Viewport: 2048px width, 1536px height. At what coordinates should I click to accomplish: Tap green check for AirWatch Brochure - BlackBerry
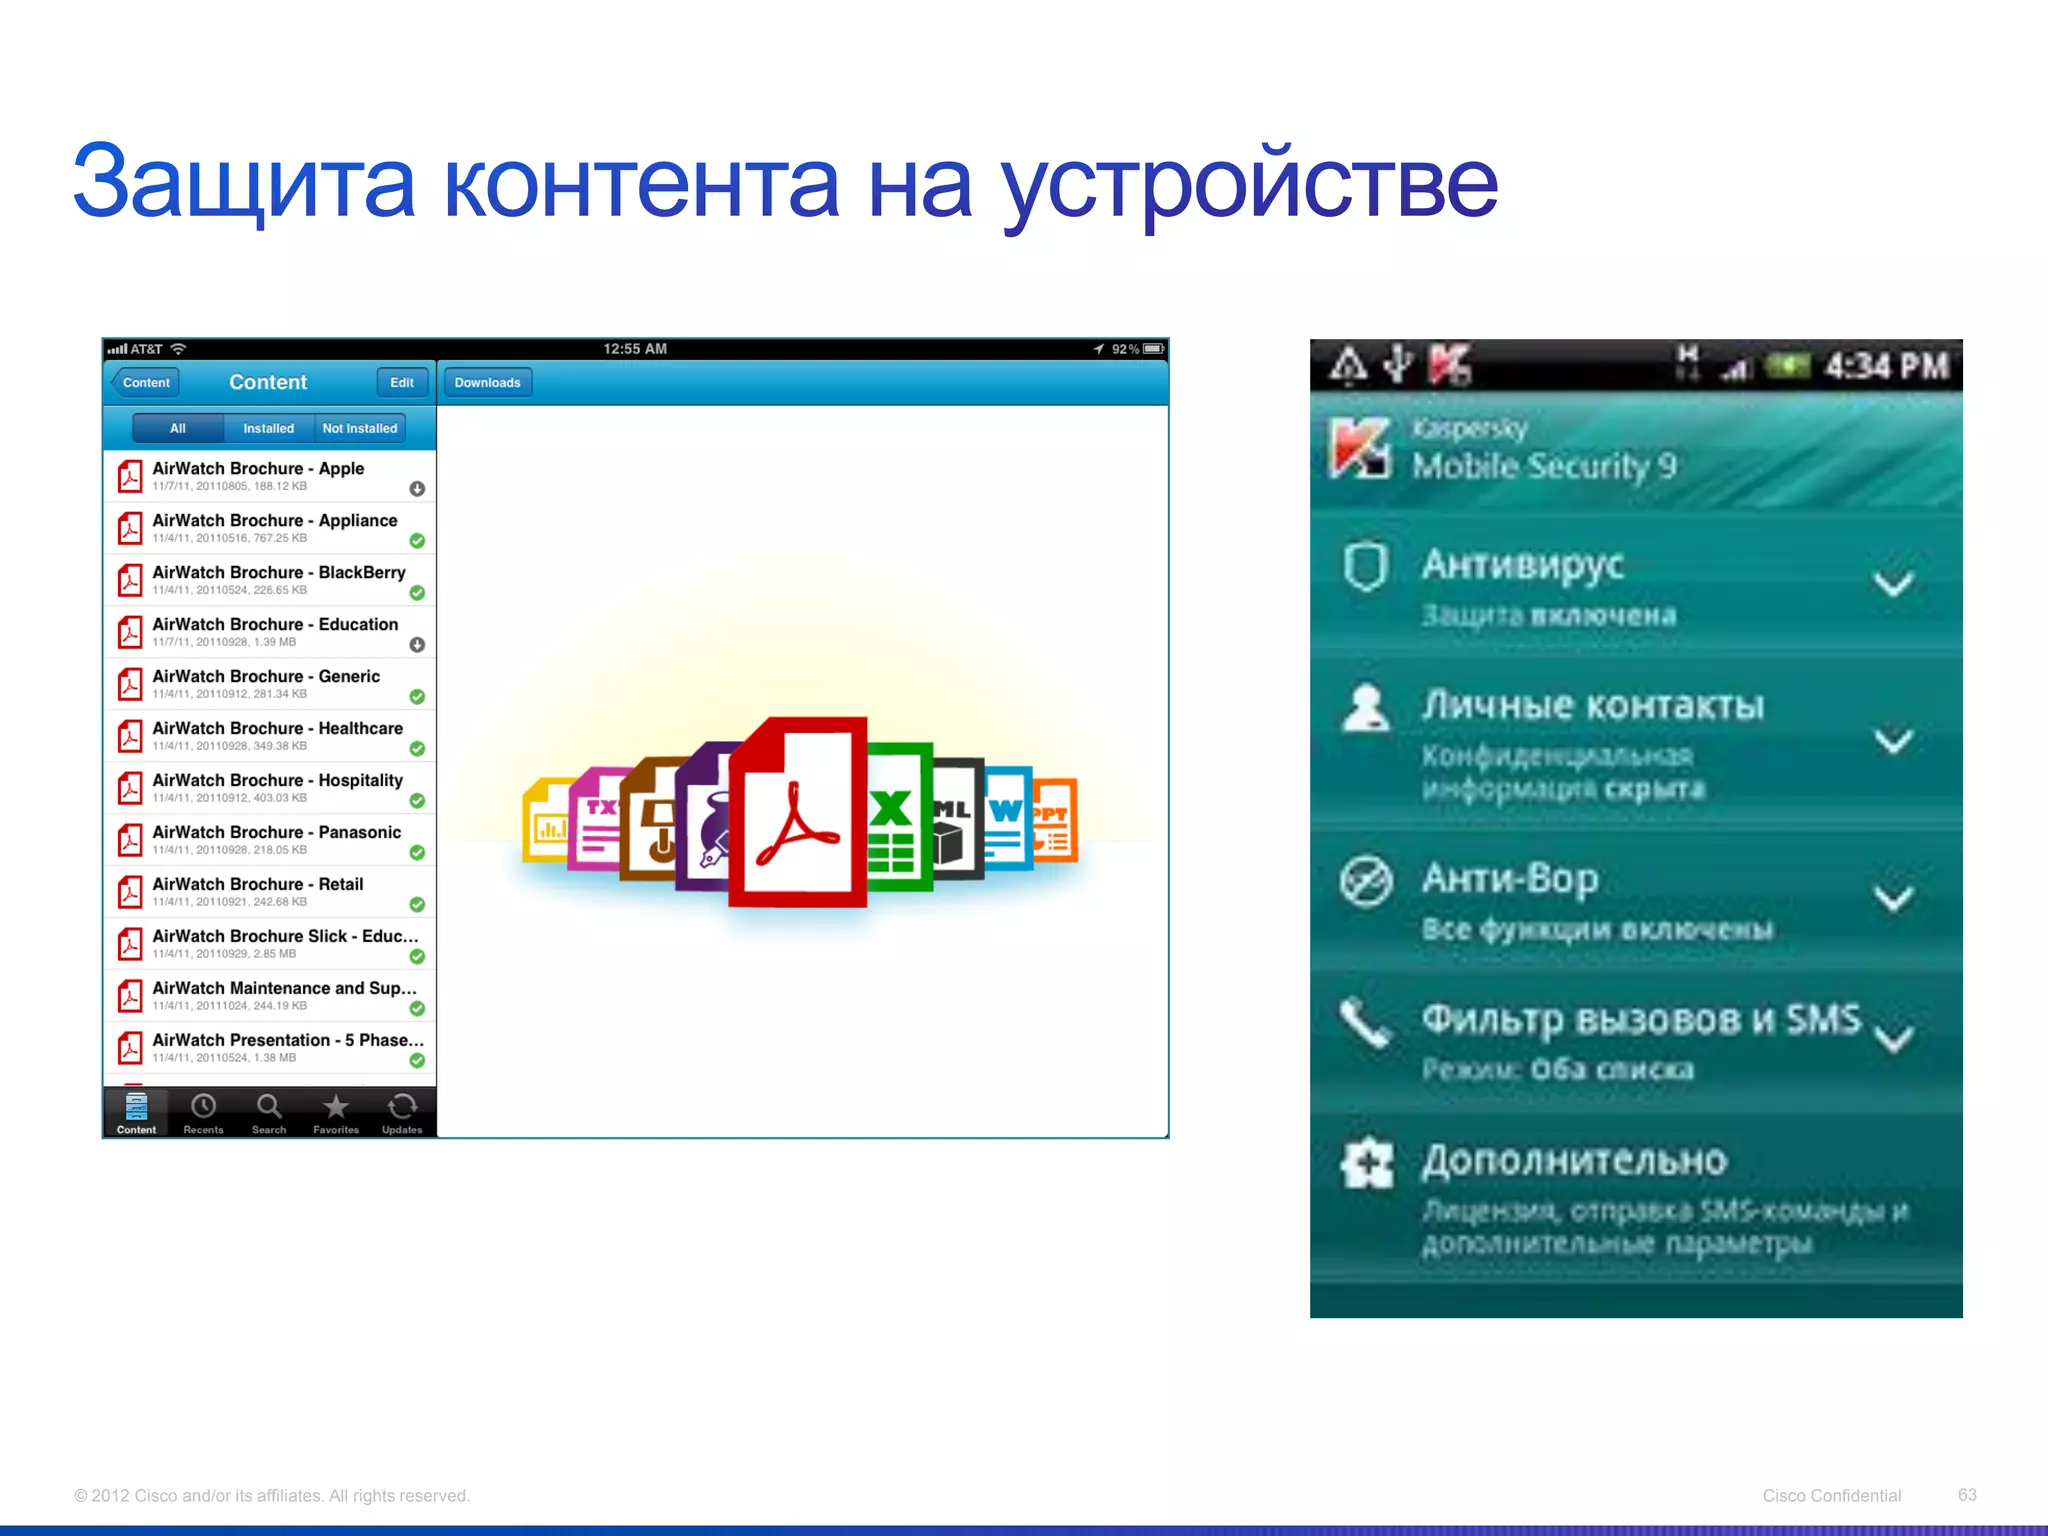pyautogui.click(x=417, y=593)
